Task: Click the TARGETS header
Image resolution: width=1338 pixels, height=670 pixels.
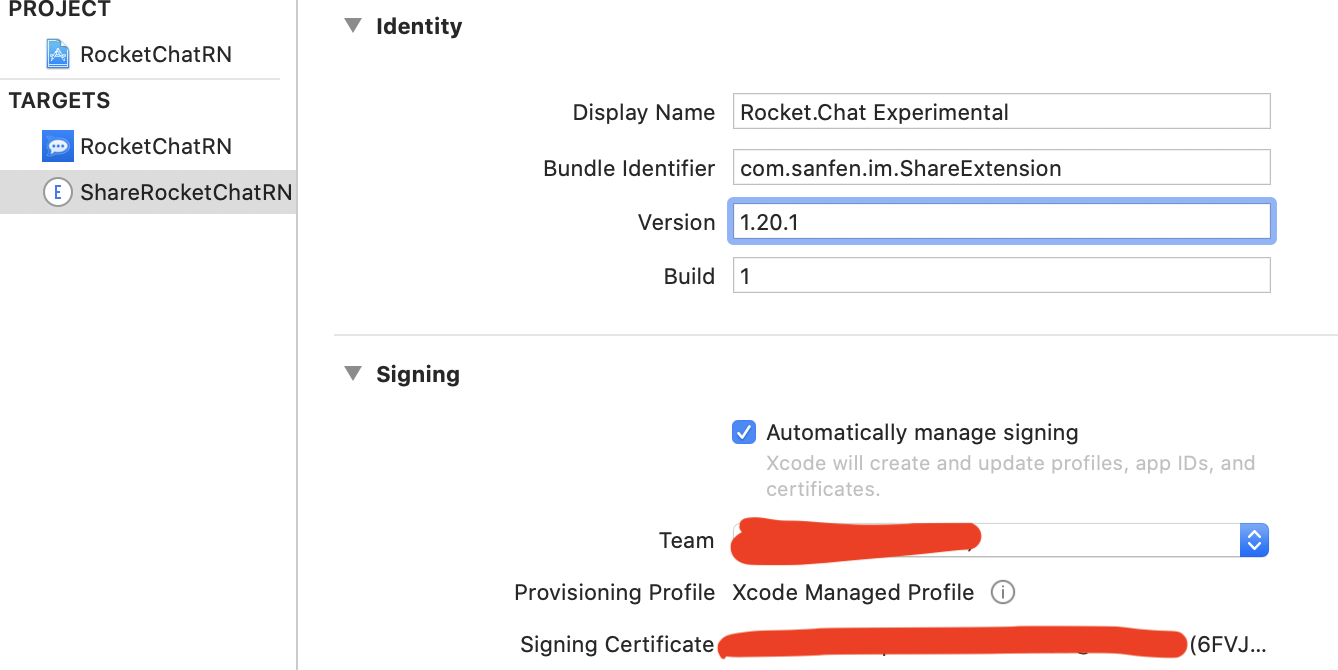Action: click(x=60, y=100)
